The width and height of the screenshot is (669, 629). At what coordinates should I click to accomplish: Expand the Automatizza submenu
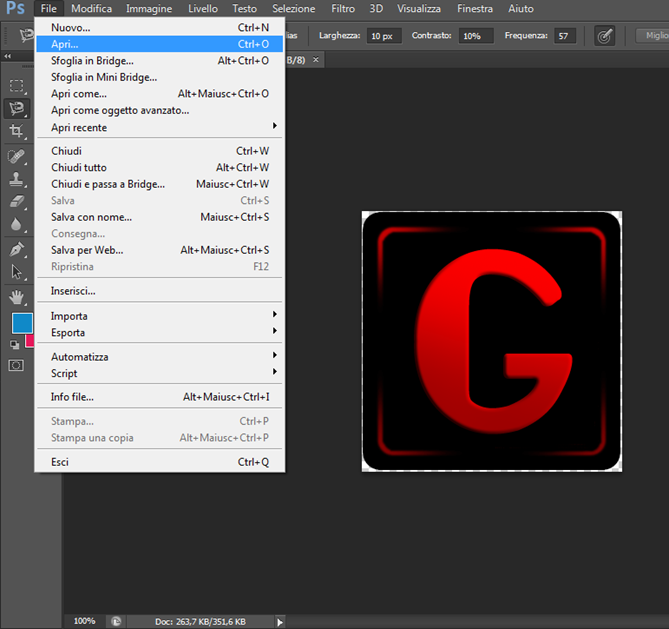(159, 357)
